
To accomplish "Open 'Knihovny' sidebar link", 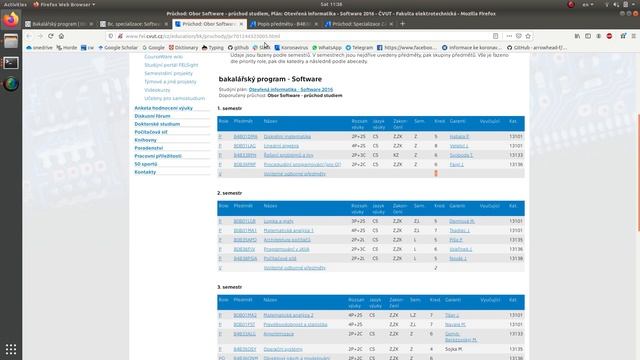I will [145, 140].
